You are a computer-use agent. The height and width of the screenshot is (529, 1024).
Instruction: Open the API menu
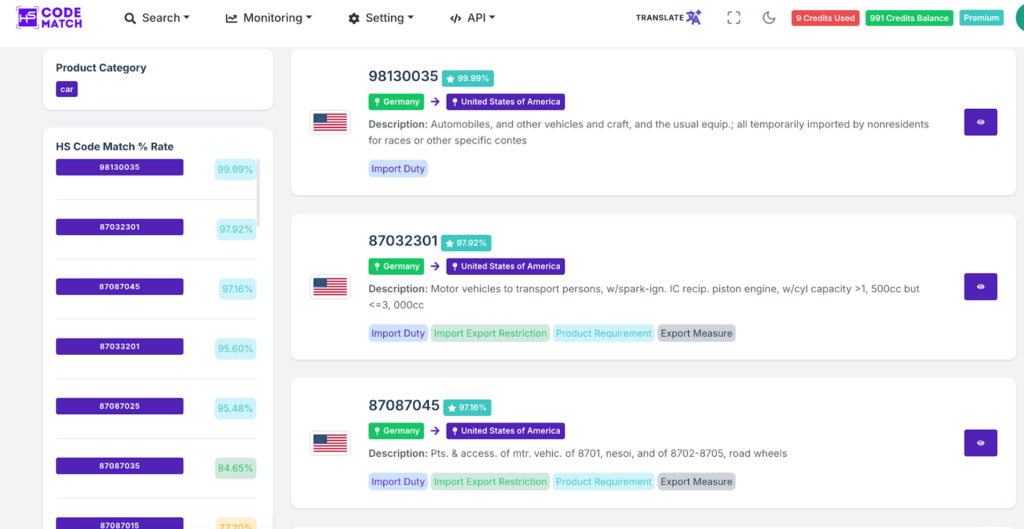click(472, 18)
